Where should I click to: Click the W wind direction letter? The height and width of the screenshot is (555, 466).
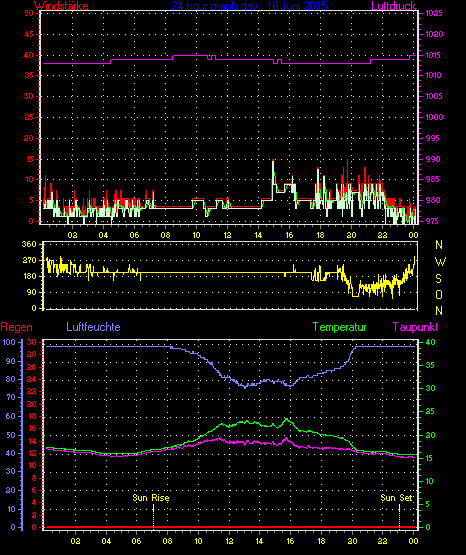(x=440, y=262)
